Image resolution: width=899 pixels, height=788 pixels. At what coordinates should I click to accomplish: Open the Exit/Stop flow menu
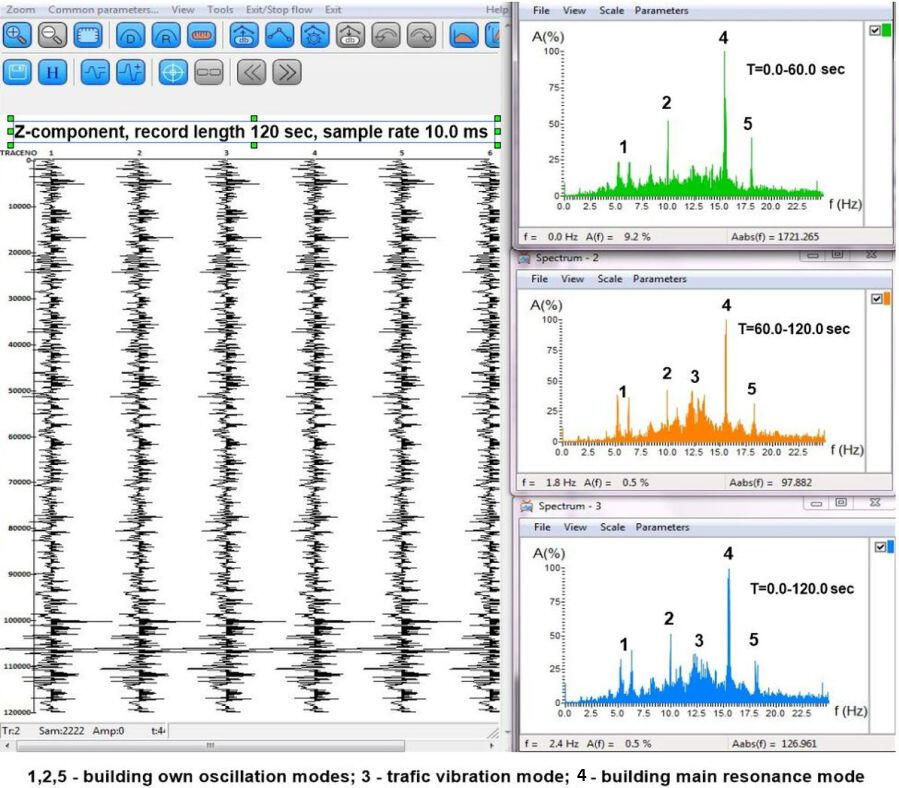279,9
